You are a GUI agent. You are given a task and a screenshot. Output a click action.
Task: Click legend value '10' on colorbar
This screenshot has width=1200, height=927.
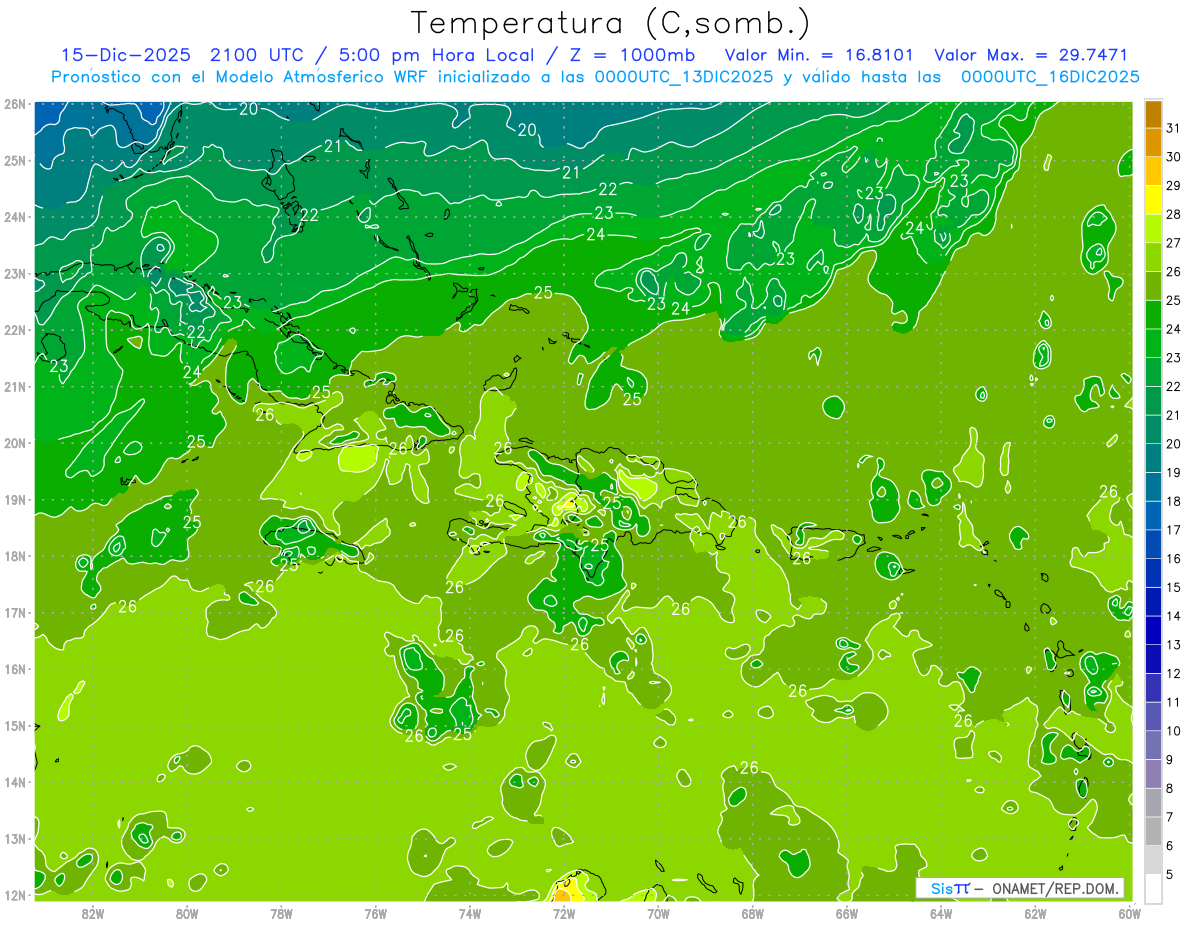[x=1173, y=731]
